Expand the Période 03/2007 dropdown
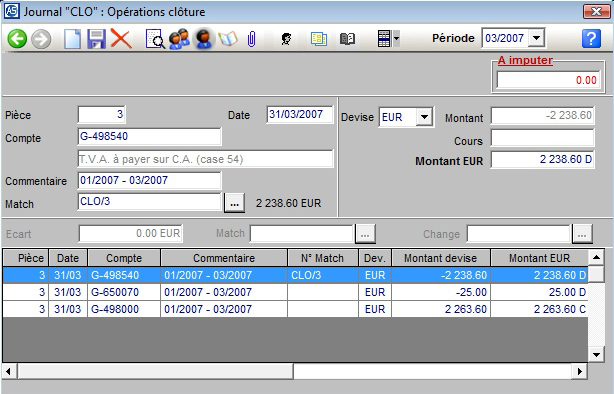The image size is (614, 394). 537,38
